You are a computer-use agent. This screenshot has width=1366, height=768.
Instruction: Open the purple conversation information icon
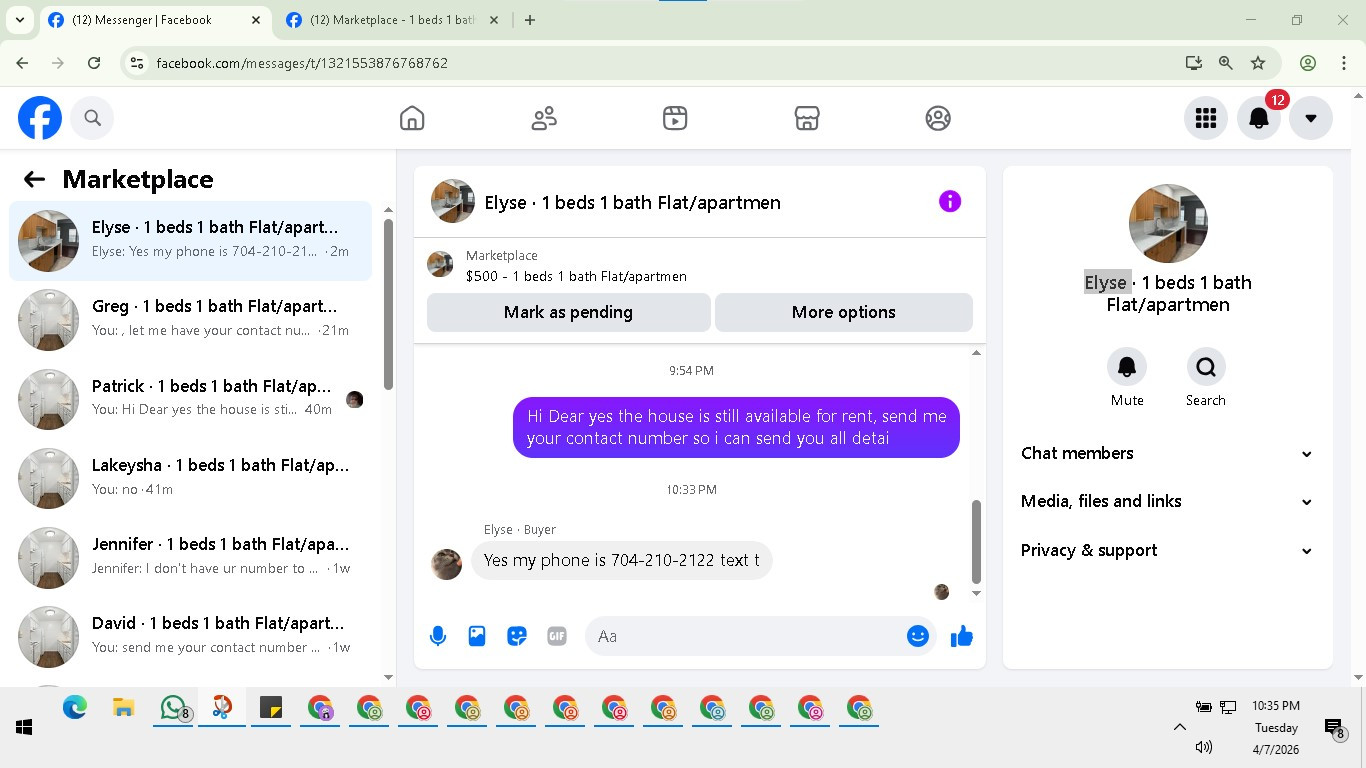click(950, 202)
